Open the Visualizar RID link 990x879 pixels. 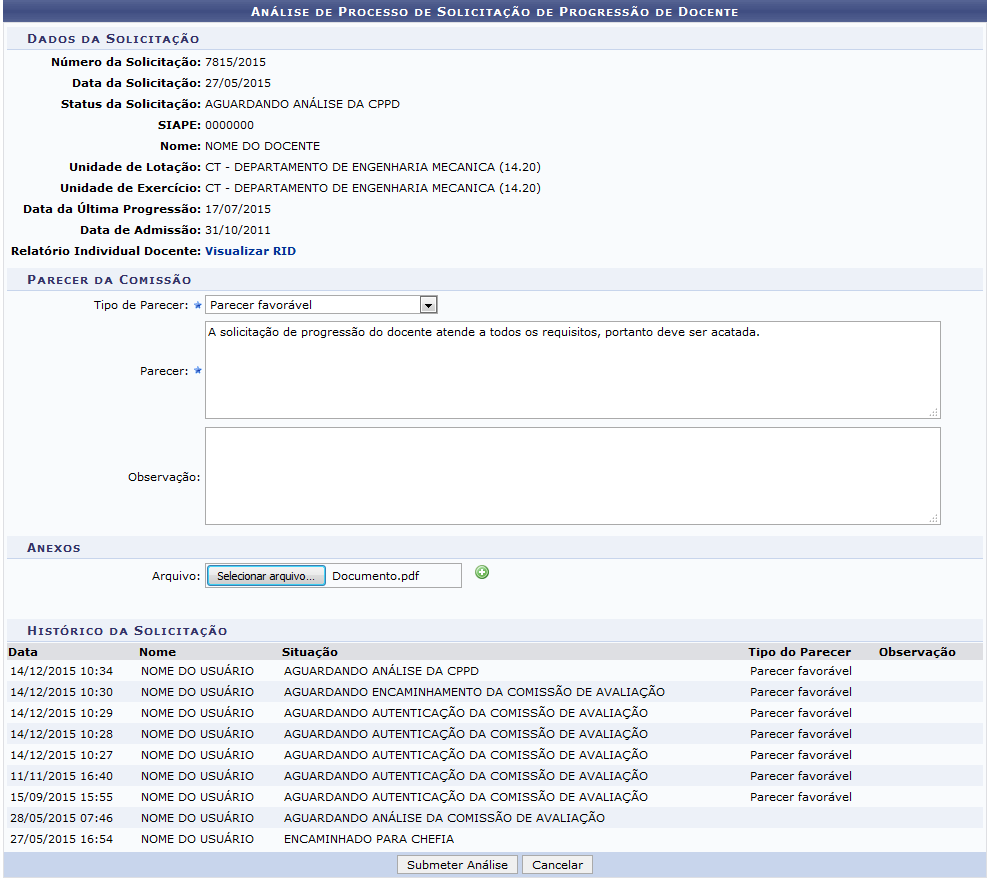pos(250,251)
